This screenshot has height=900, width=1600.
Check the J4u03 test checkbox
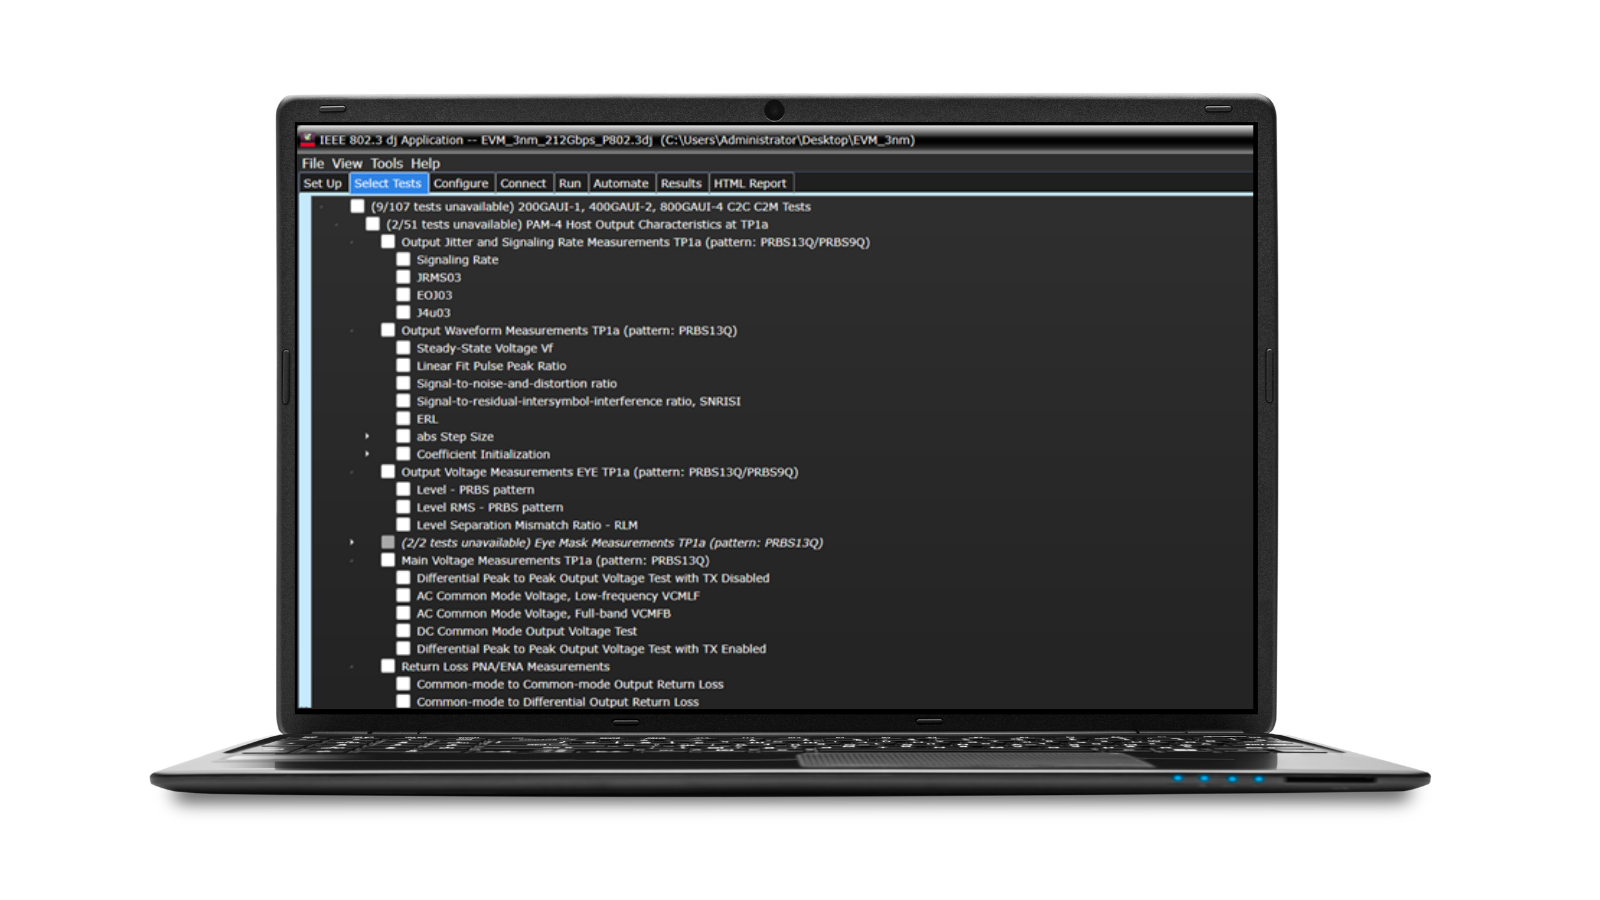point(403,312)
